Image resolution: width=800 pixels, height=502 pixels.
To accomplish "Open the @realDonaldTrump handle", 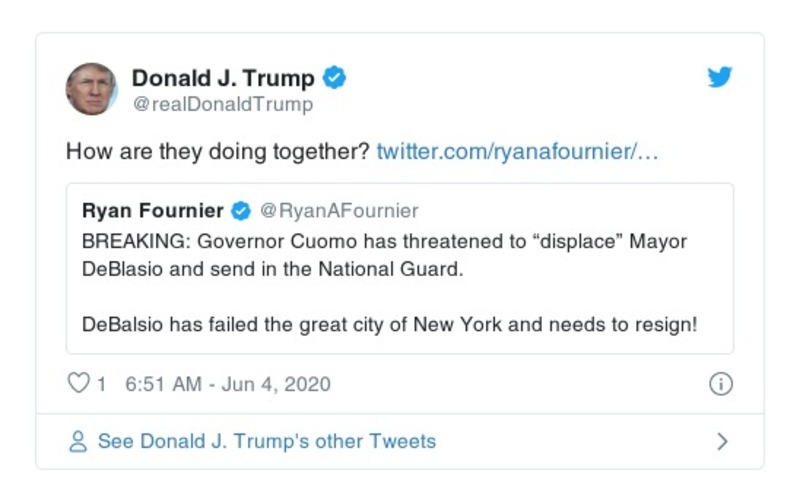I will point(222,104).
